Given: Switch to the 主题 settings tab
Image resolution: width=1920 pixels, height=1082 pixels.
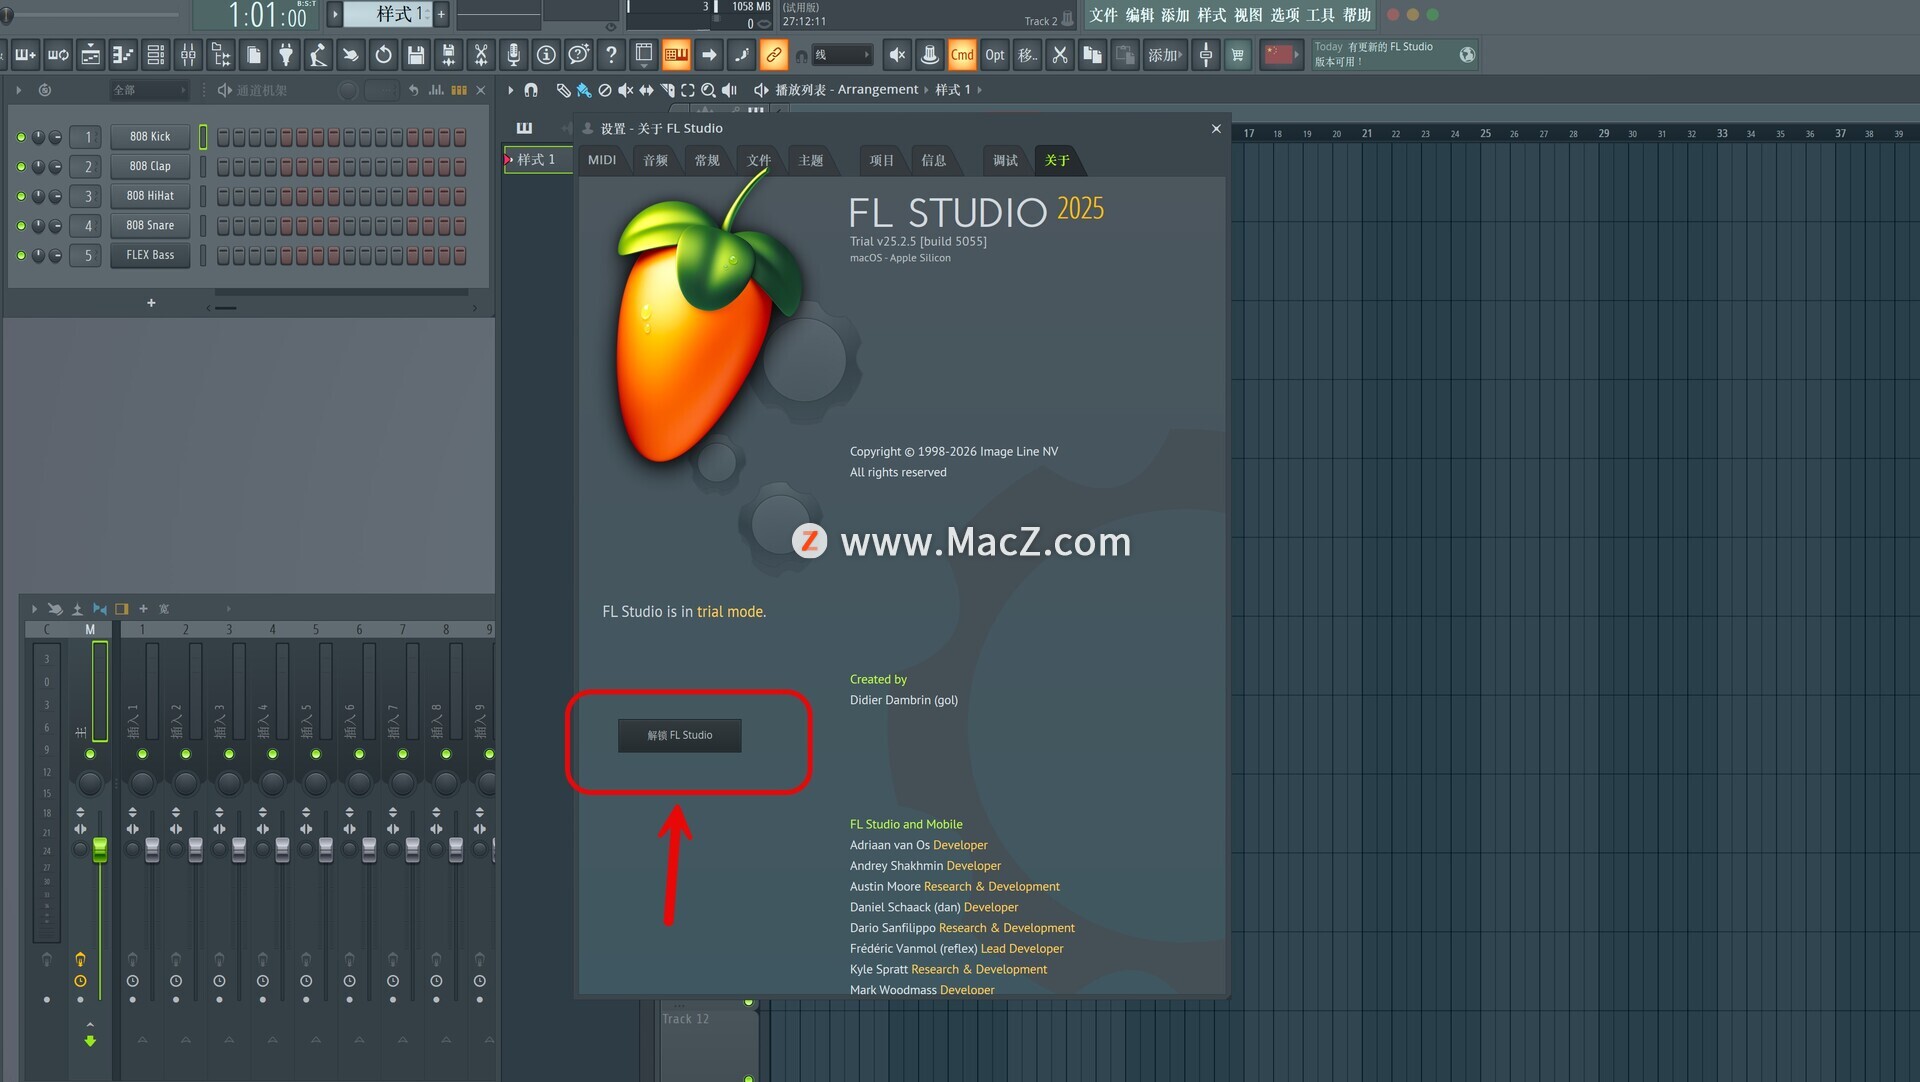Looking at the screenshot, I should 811,160.
